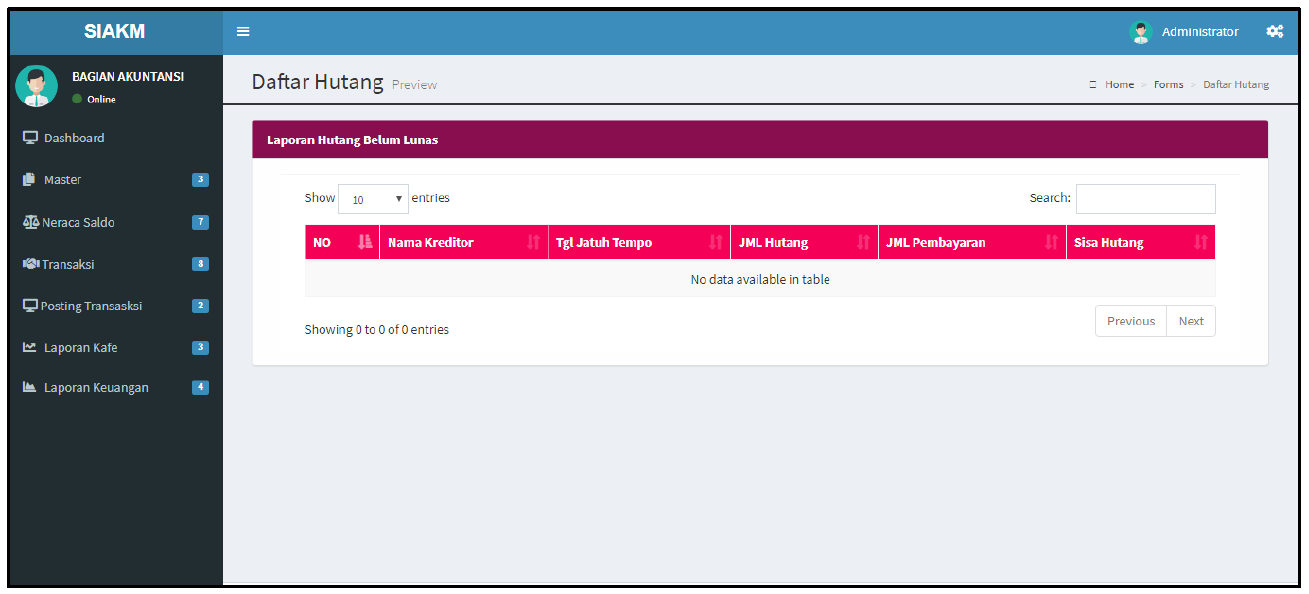Open the Laporan Keuangan menu
Viewport: 1309px width, 594px height.
click(96, 388)
